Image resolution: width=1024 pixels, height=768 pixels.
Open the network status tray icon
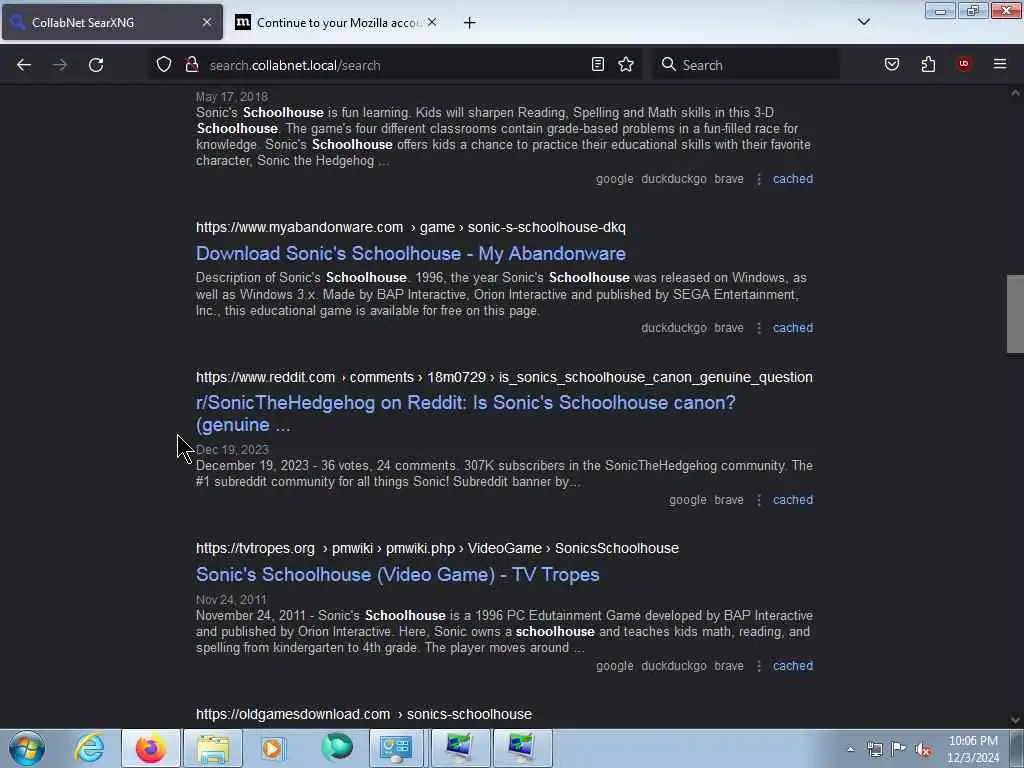point(874,749)
